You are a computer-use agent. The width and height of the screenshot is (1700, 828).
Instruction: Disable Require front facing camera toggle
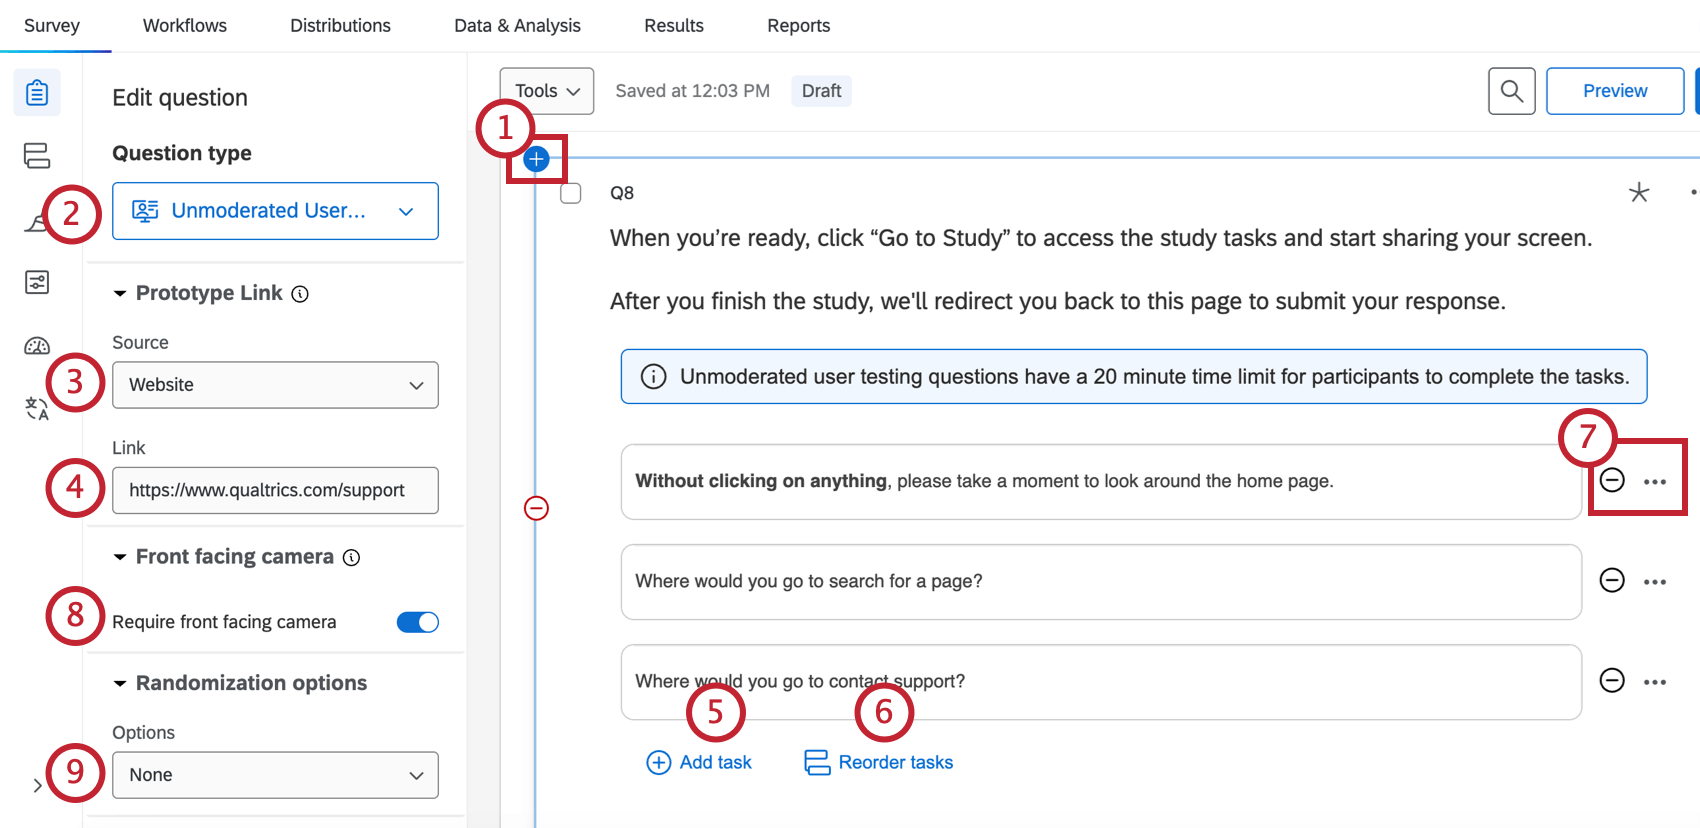[418, 622]
